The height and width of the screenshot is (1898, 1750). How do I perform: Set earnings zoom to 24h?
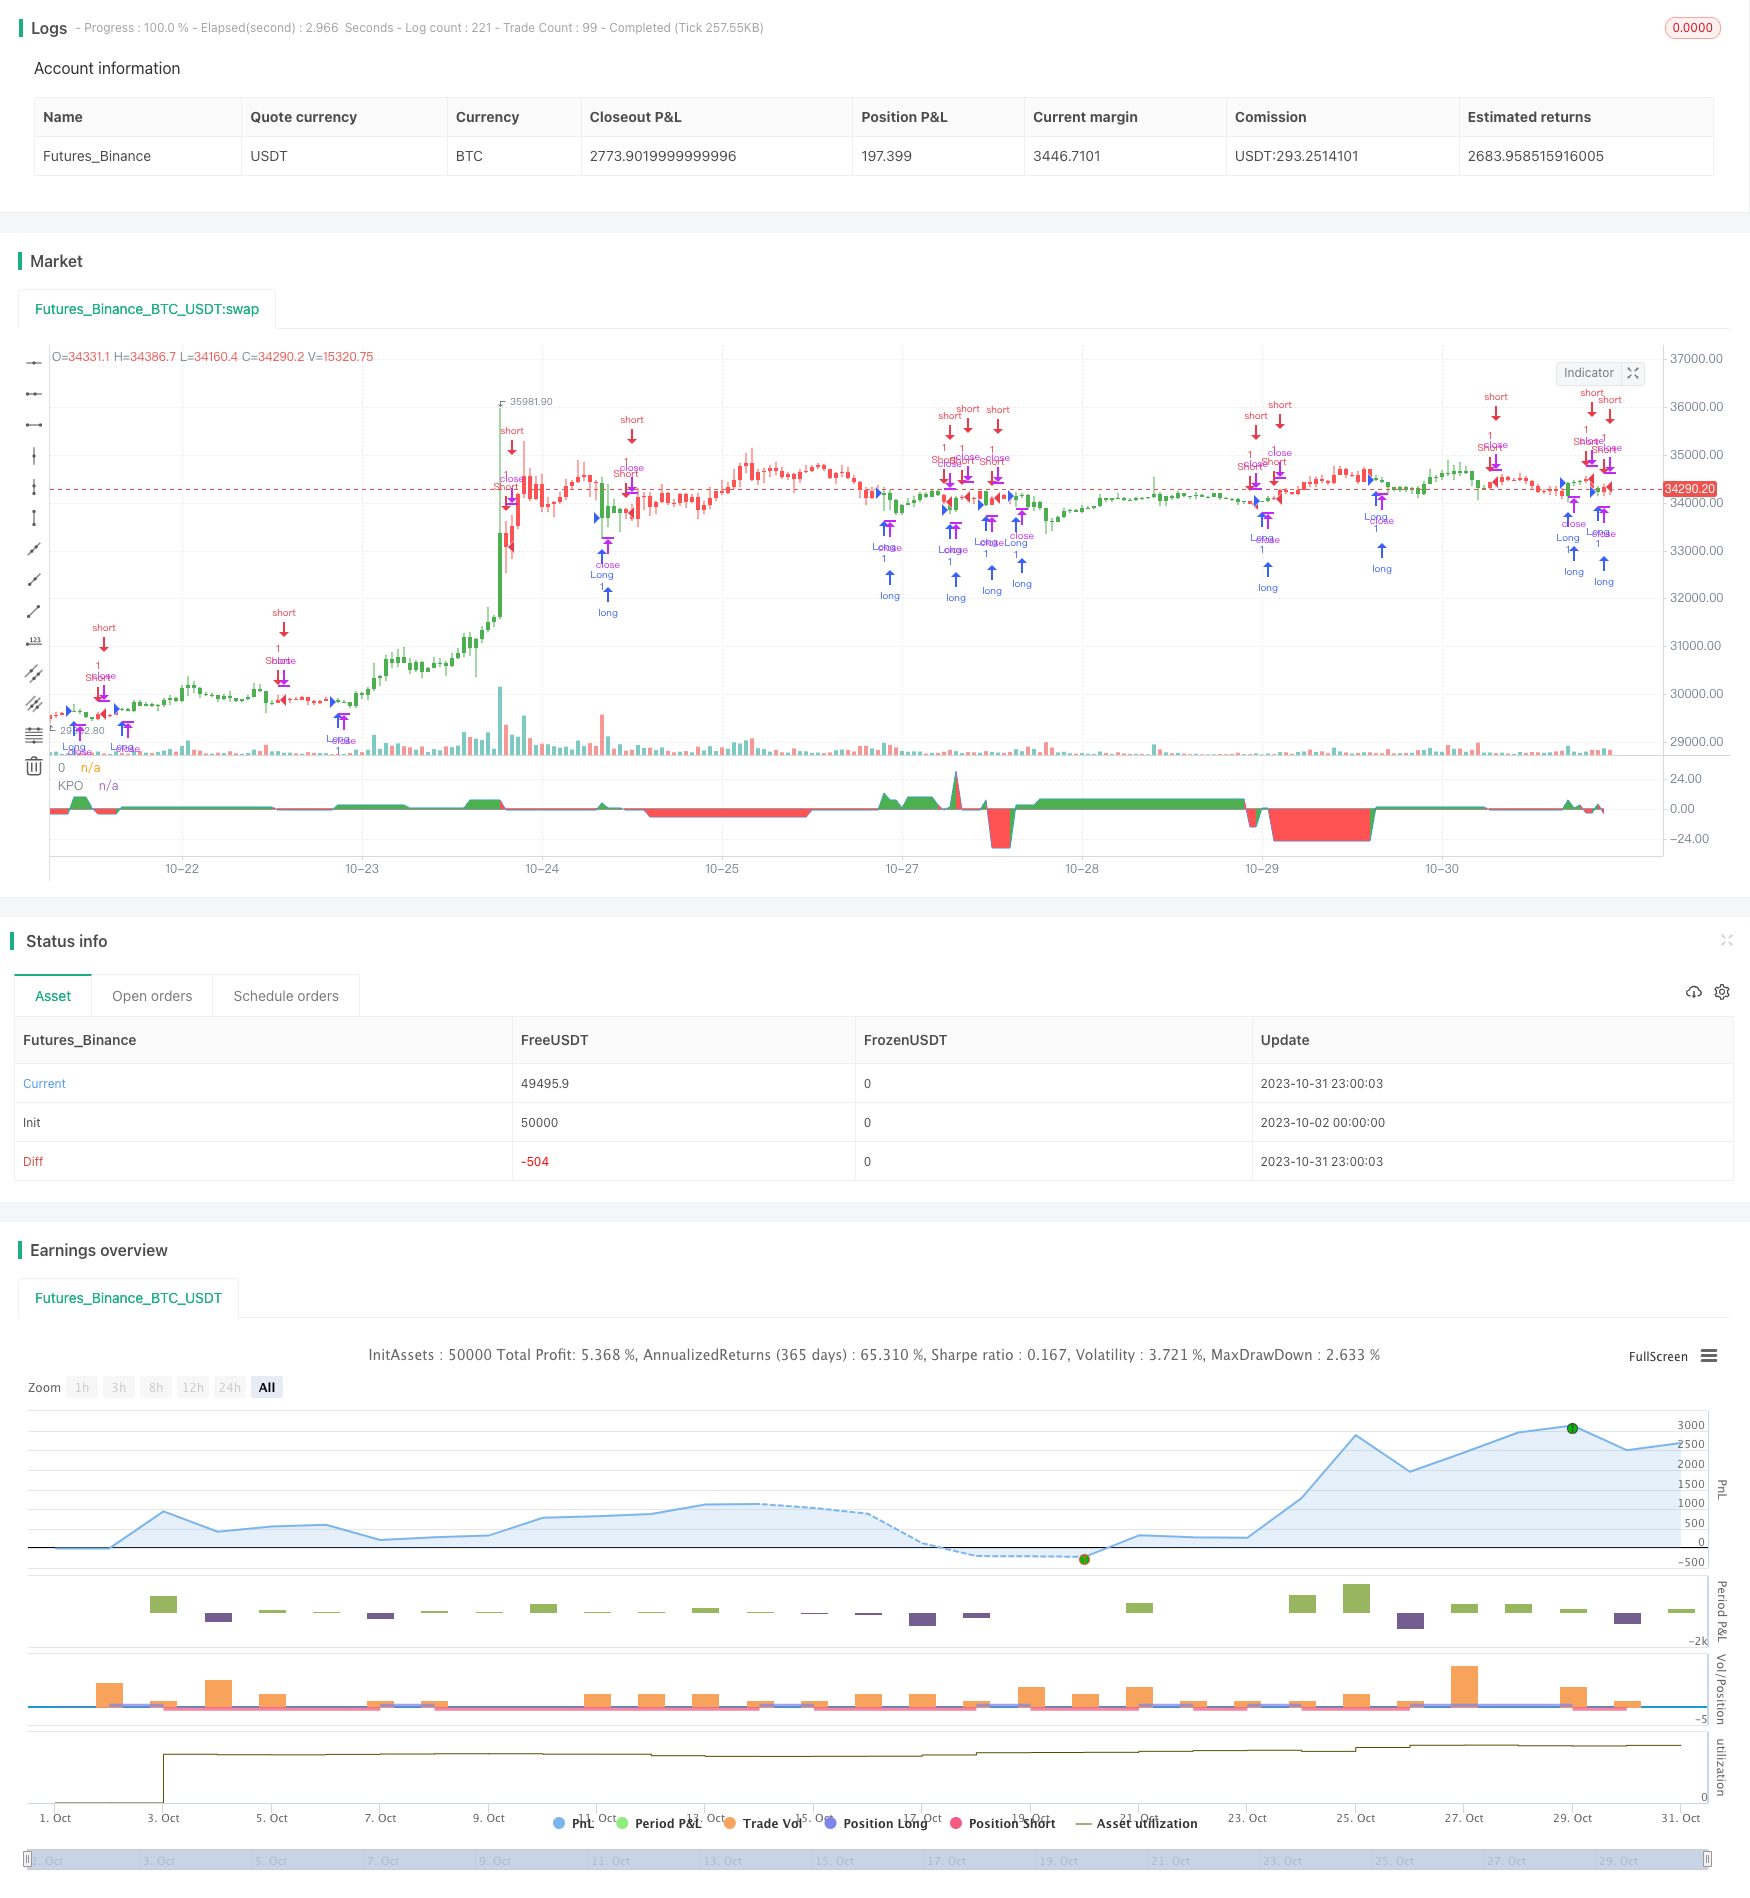pos(230,1387)
